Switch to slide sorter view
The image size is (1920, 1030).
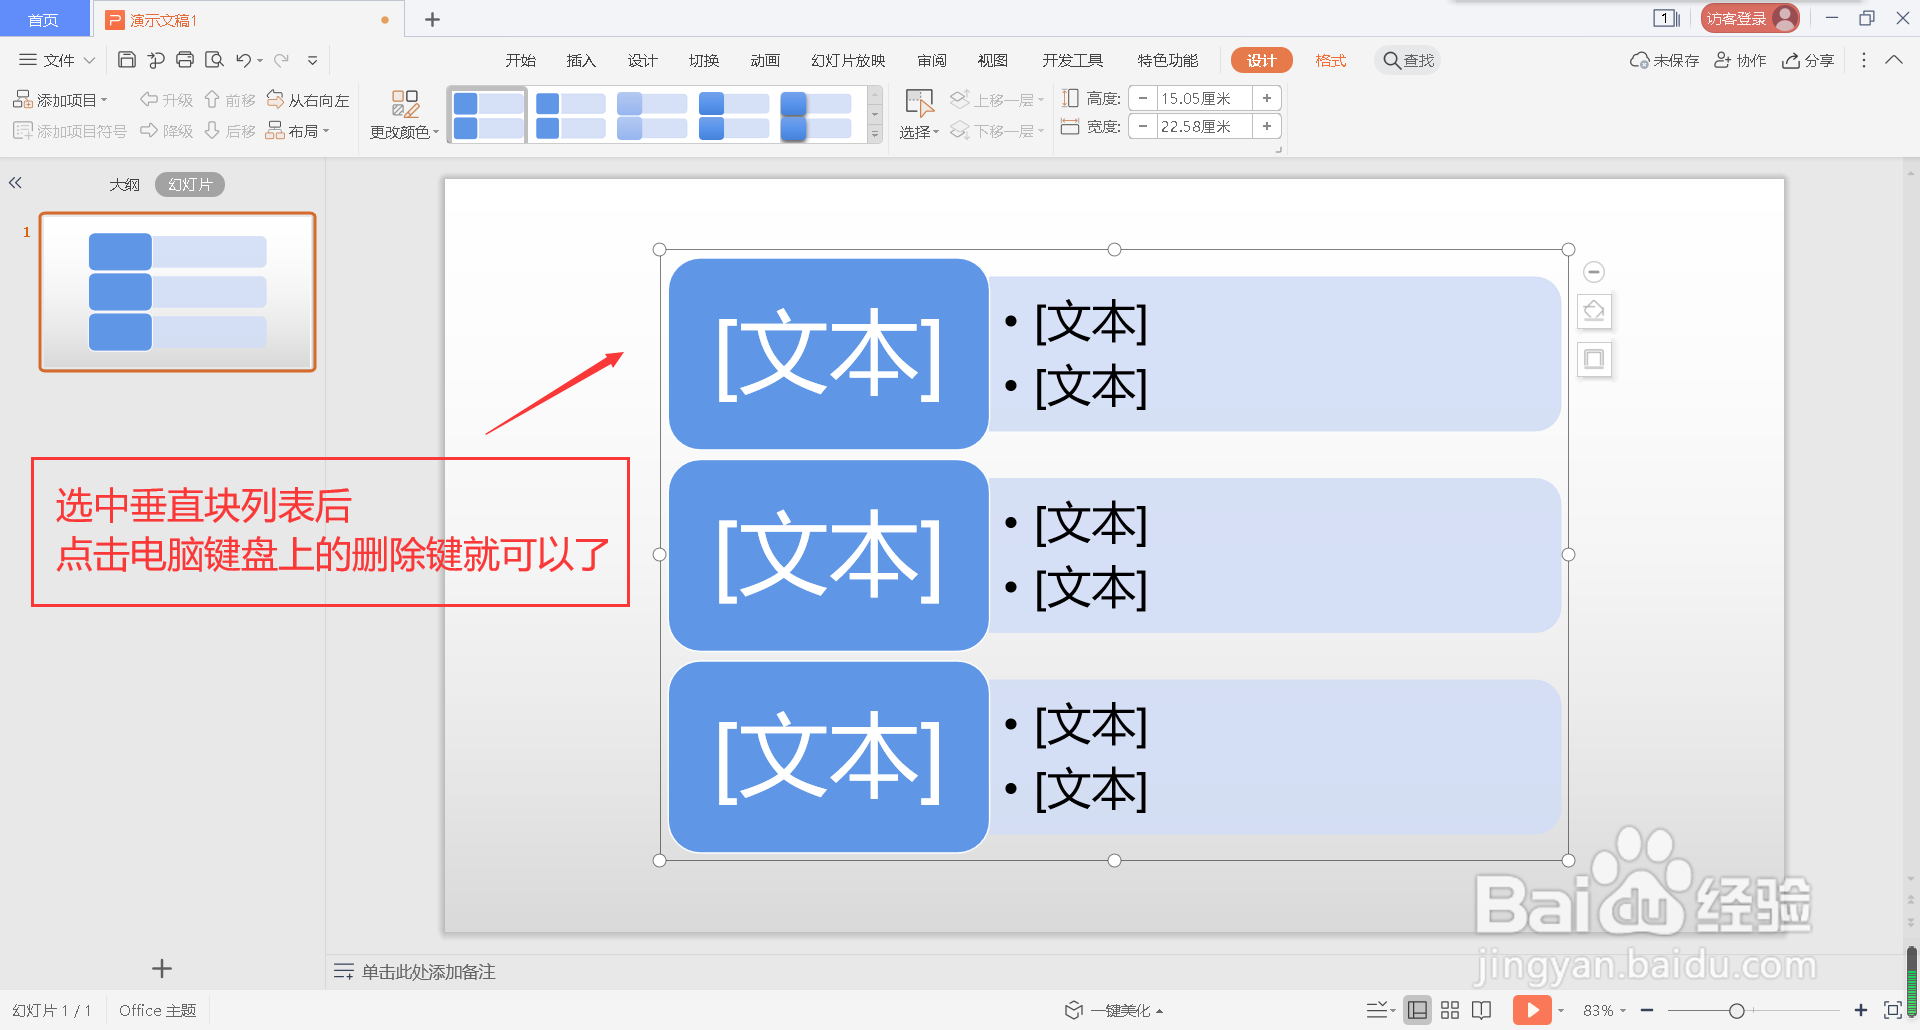click(x=1450, y=1010)
